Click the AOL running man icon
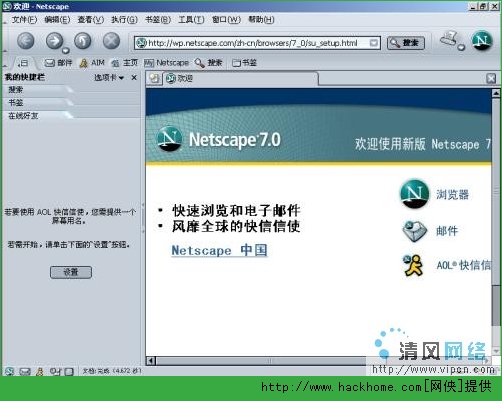 coord(413,266)
